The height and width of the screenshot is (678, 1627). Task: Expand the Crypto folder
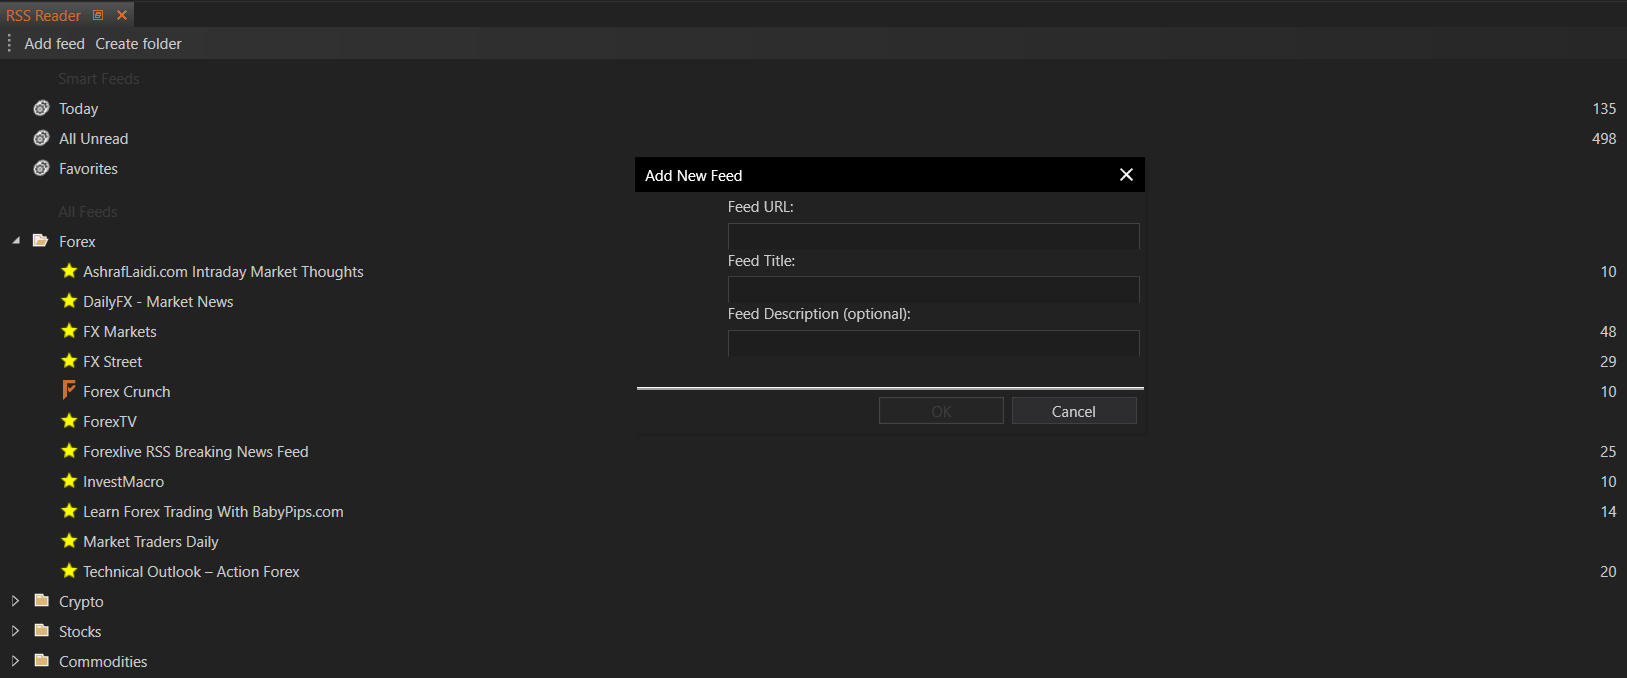15,601
